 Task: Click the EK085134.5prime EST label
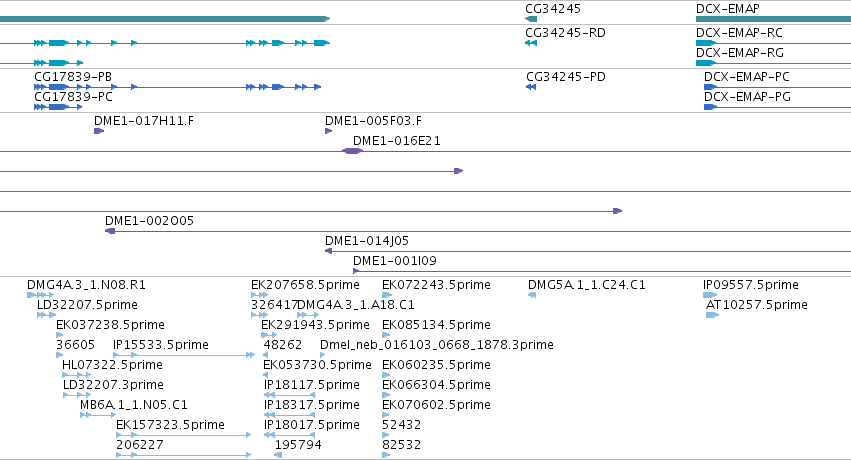click(x=436, y=324)
